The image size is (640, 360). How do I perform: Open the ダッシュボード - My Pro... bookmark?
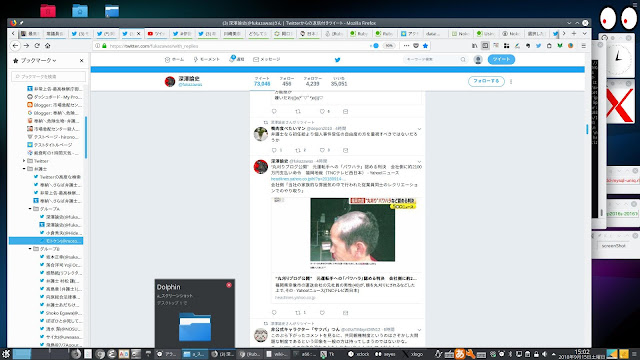[54, 97]
